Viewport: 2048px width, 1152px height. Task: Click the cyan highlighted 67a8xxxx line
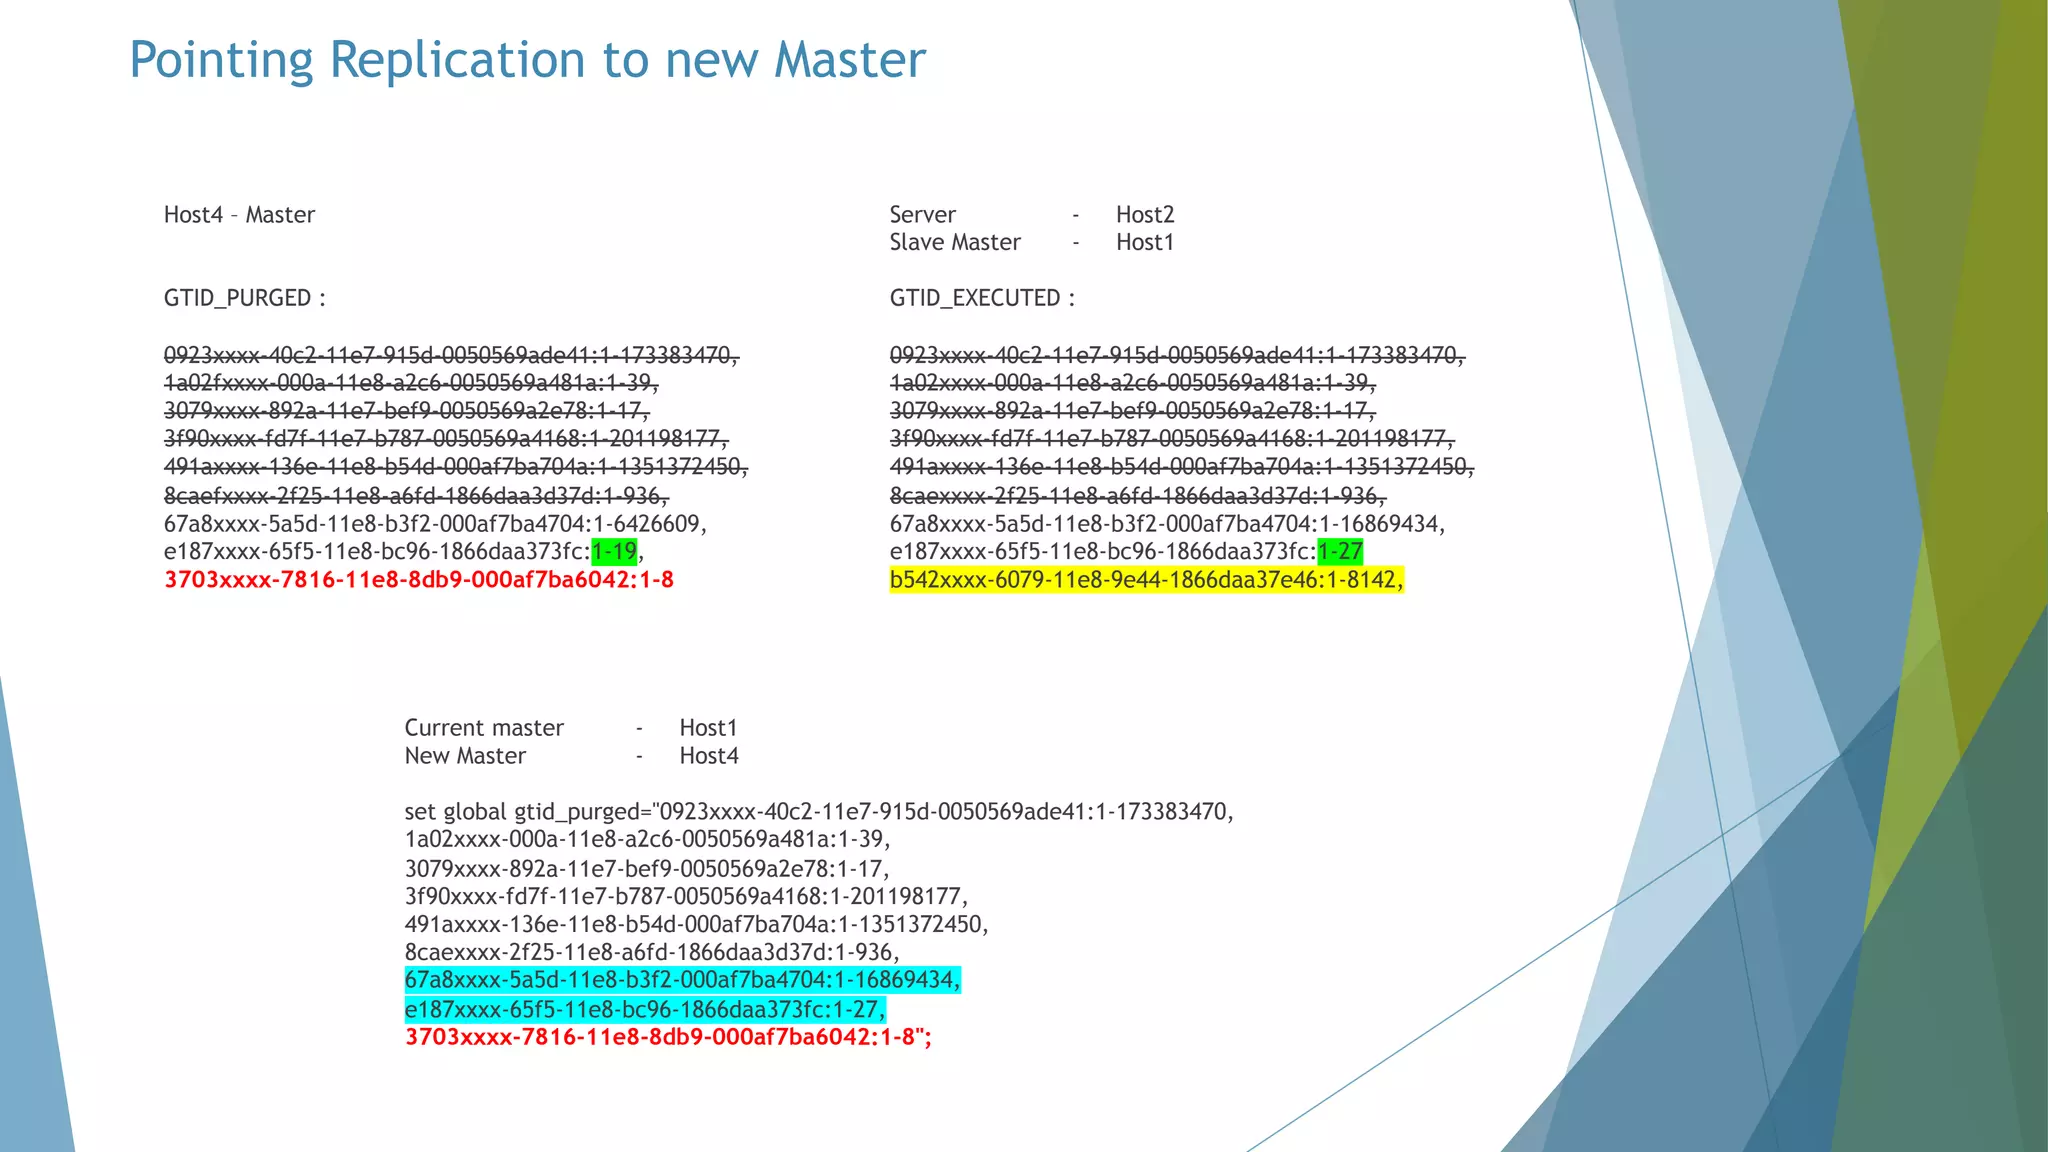[682, 980]
